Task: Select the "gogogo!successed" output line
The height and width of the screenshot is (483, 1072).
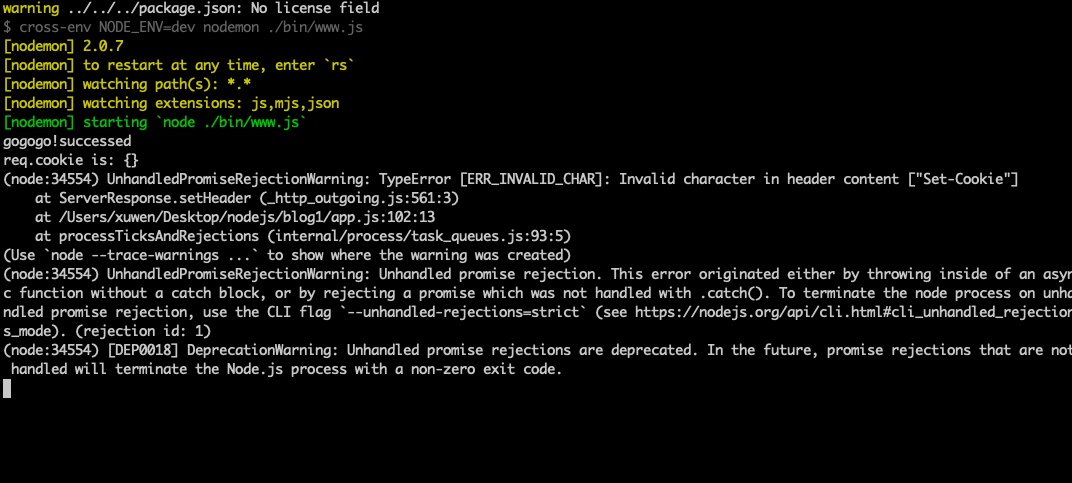Action: pos(67,141)
